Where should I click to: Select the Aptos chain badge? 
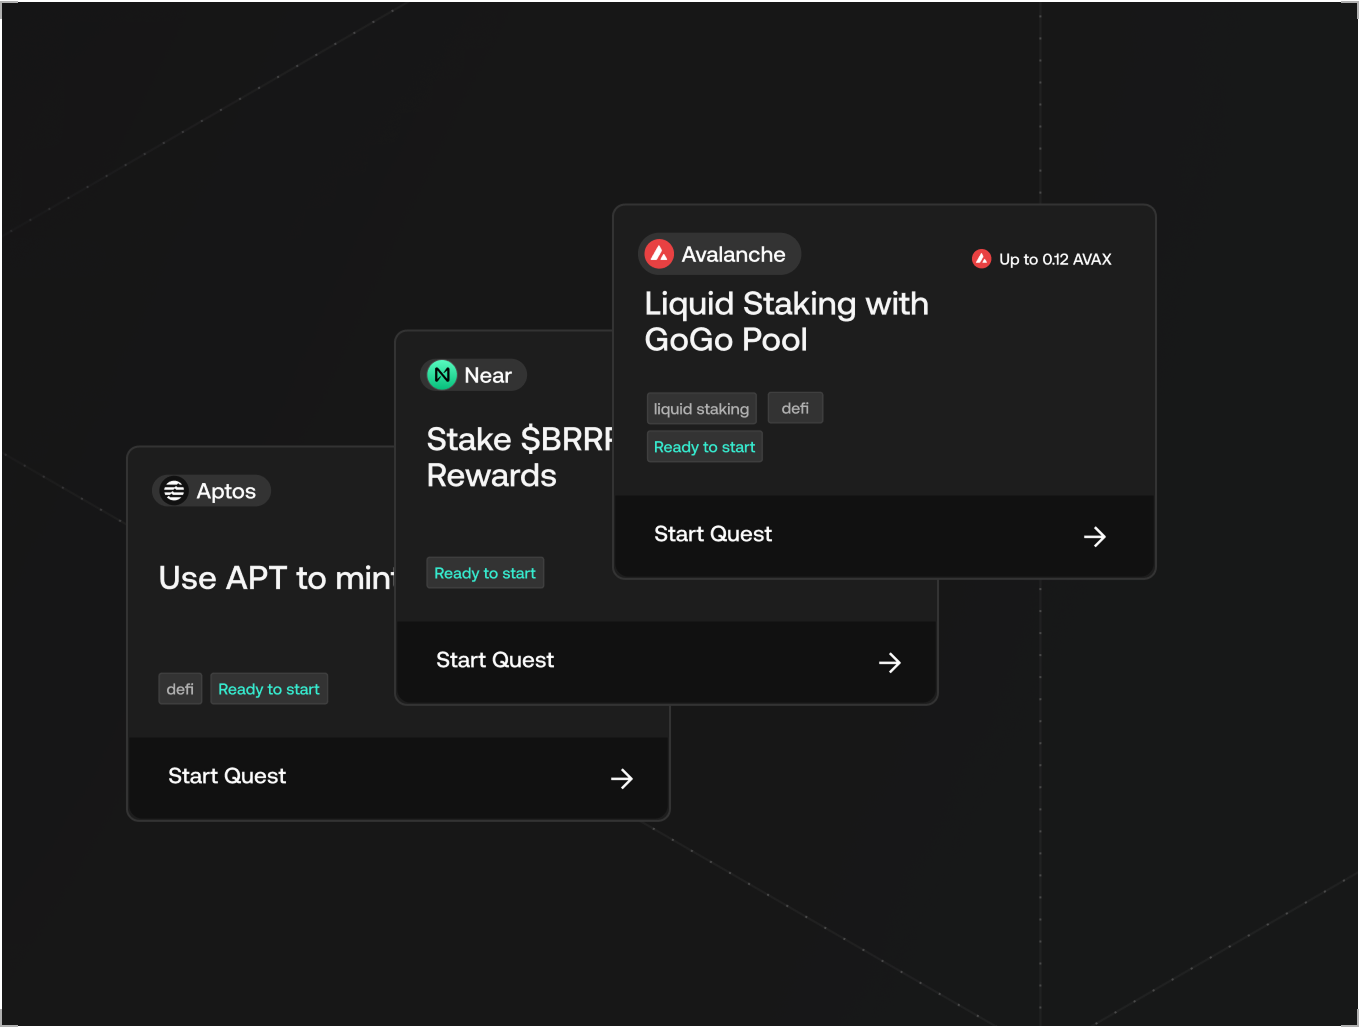212,491
